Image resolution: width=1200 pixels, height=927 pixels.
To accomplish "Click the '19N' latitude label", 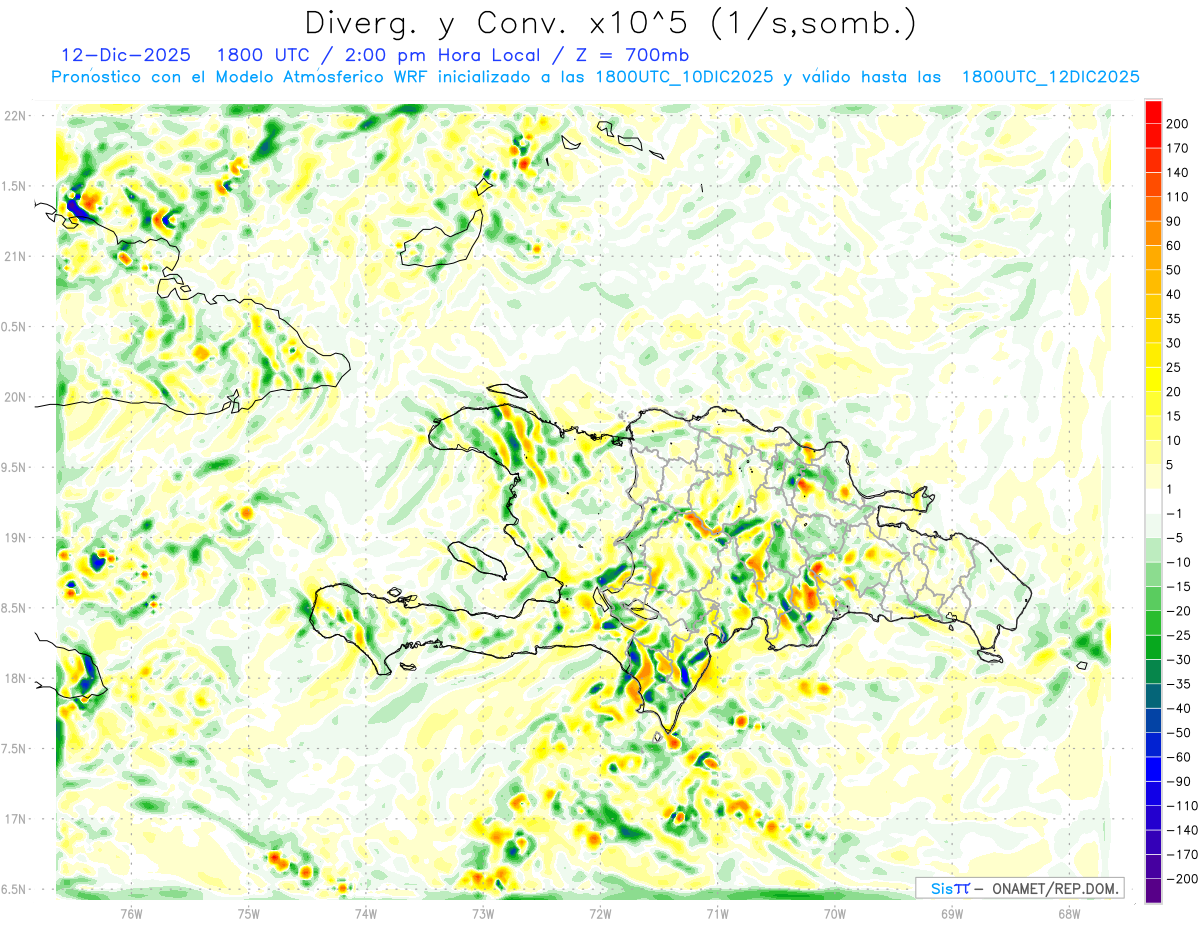I will click(x=15, y=538).
